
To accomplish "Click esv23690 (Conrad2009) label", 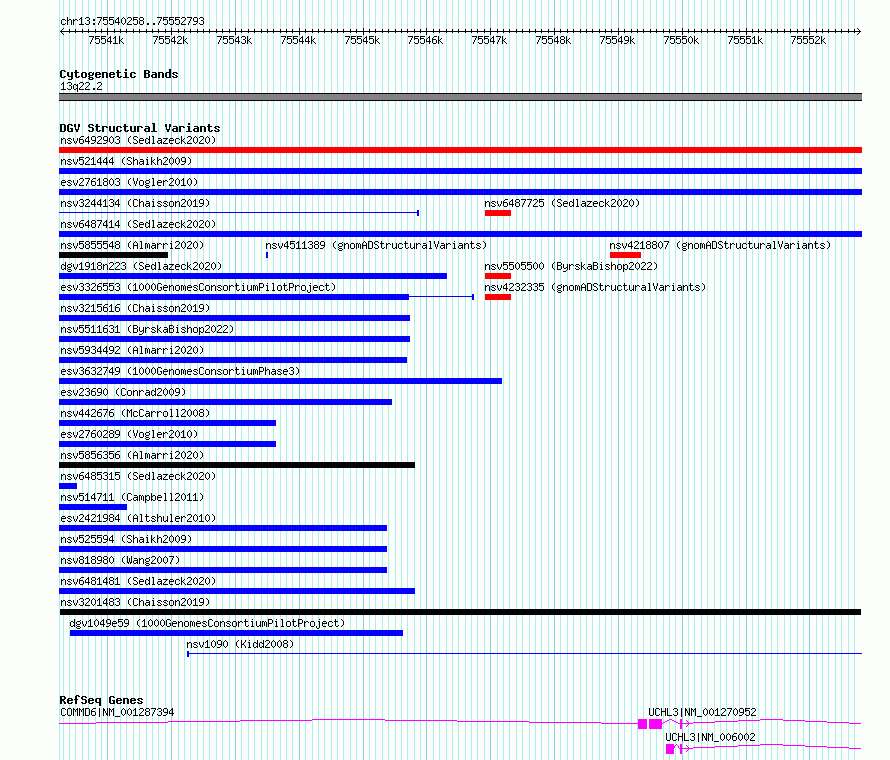I will tap(123, 392).
